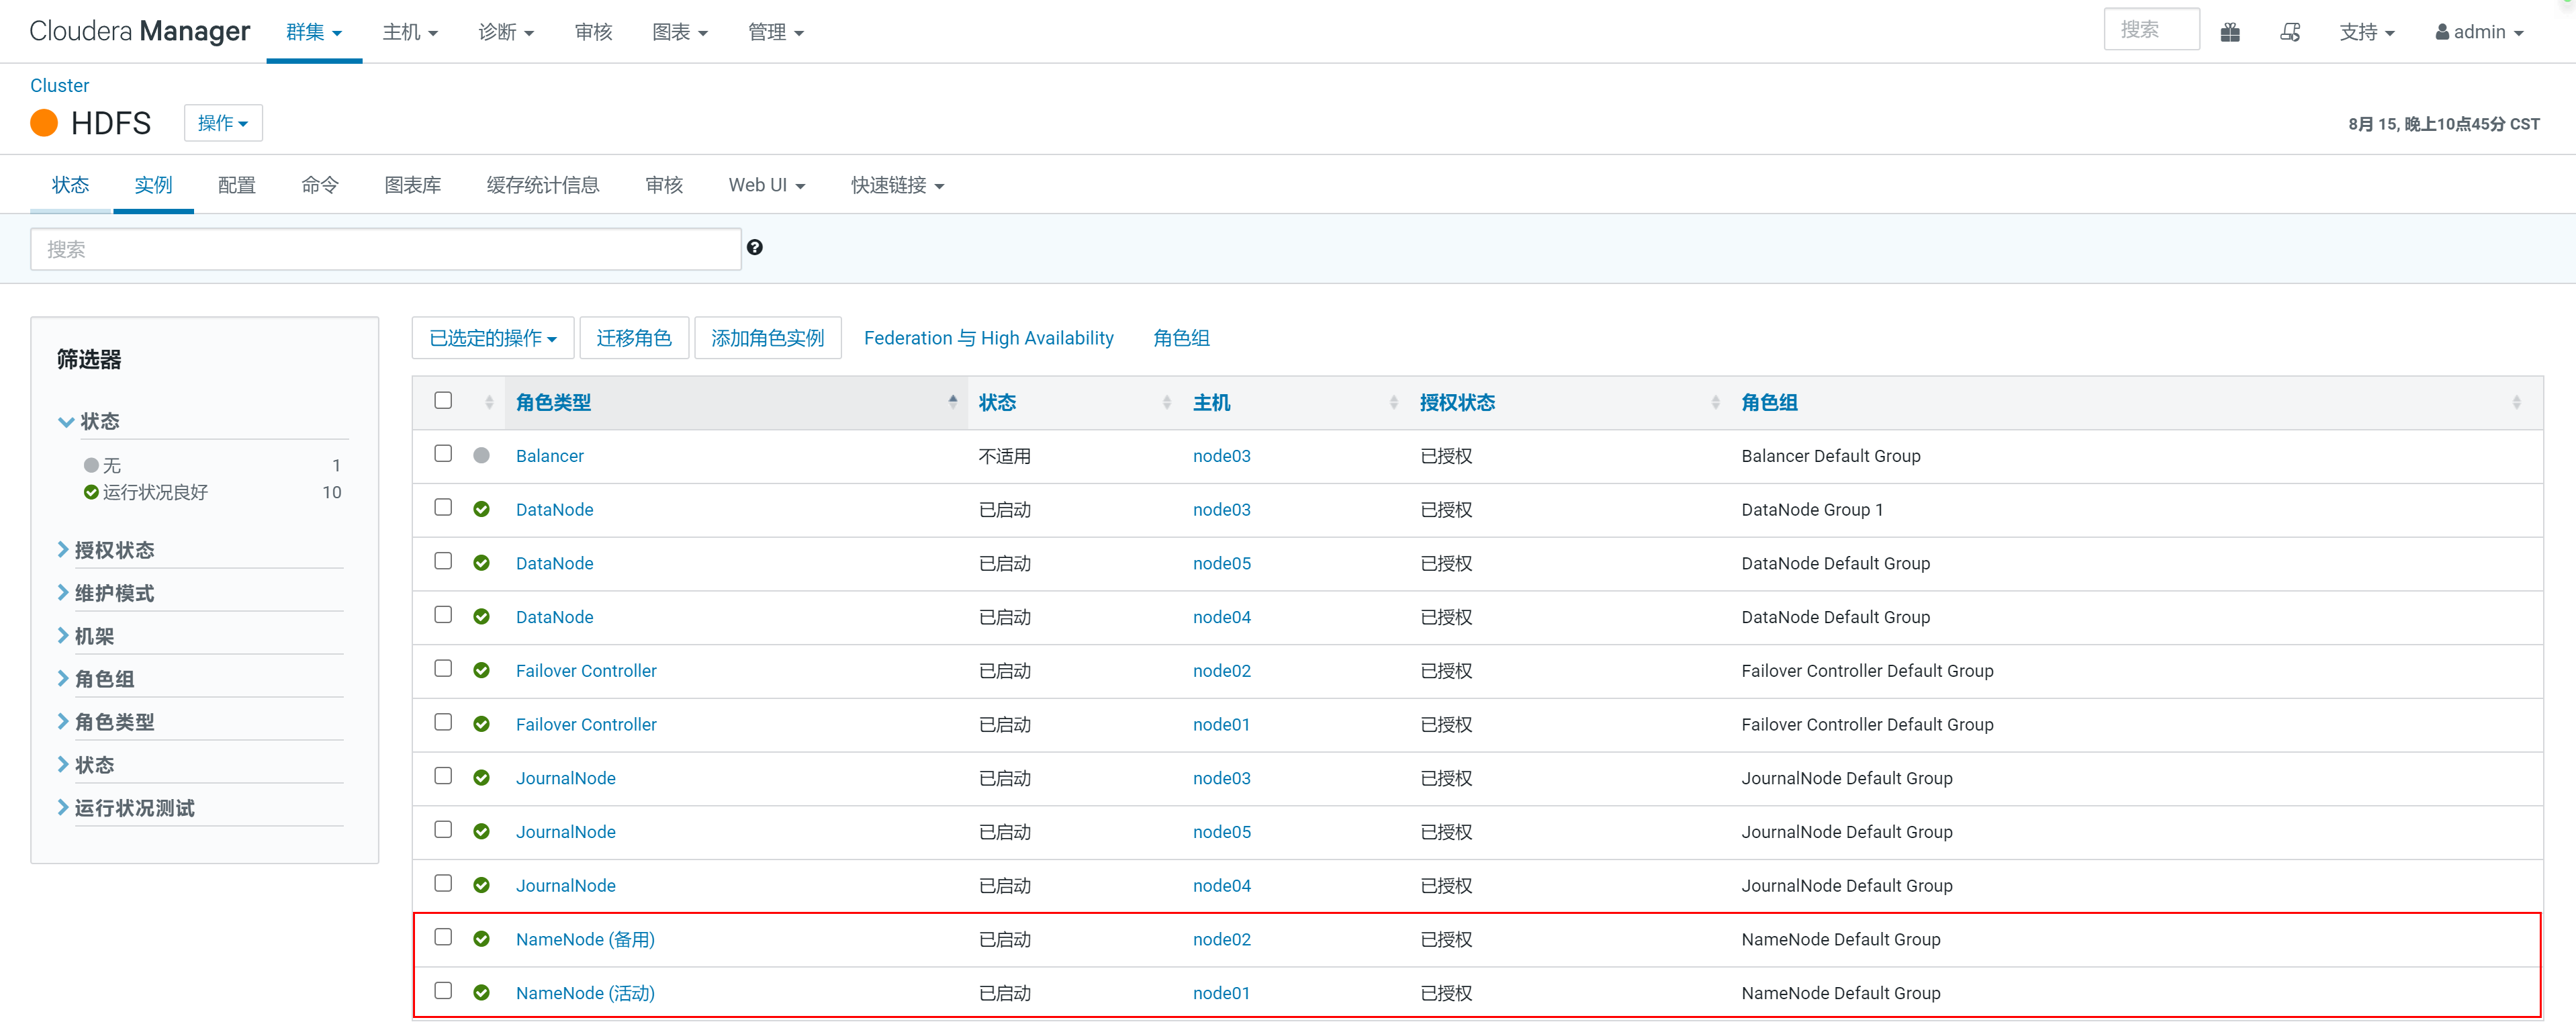Viewport: 2576px width, 1022px height.
Task: Open the 群集 dropdown menu
Action: tap(314, 32)
